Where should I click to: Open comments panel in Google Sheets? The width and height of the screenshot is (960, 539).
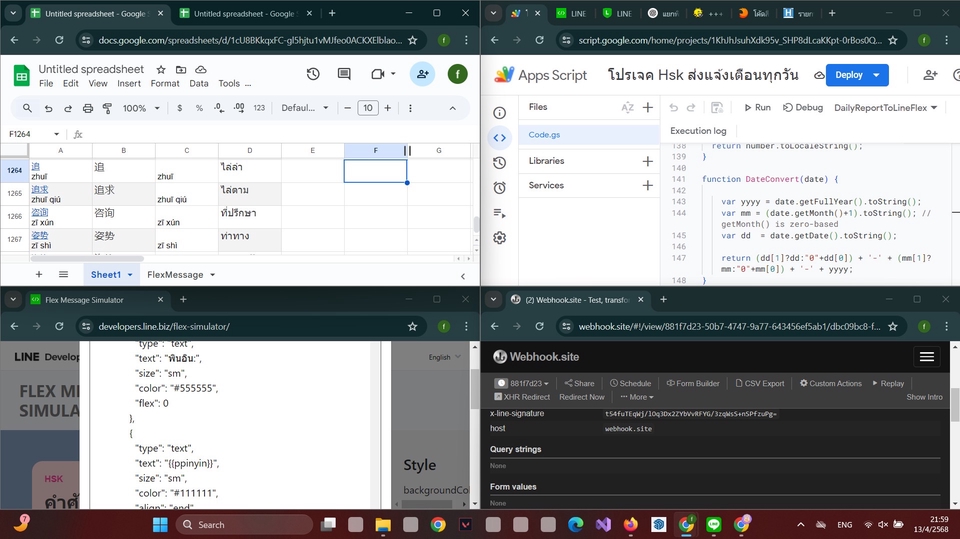(x=344, y=74)
